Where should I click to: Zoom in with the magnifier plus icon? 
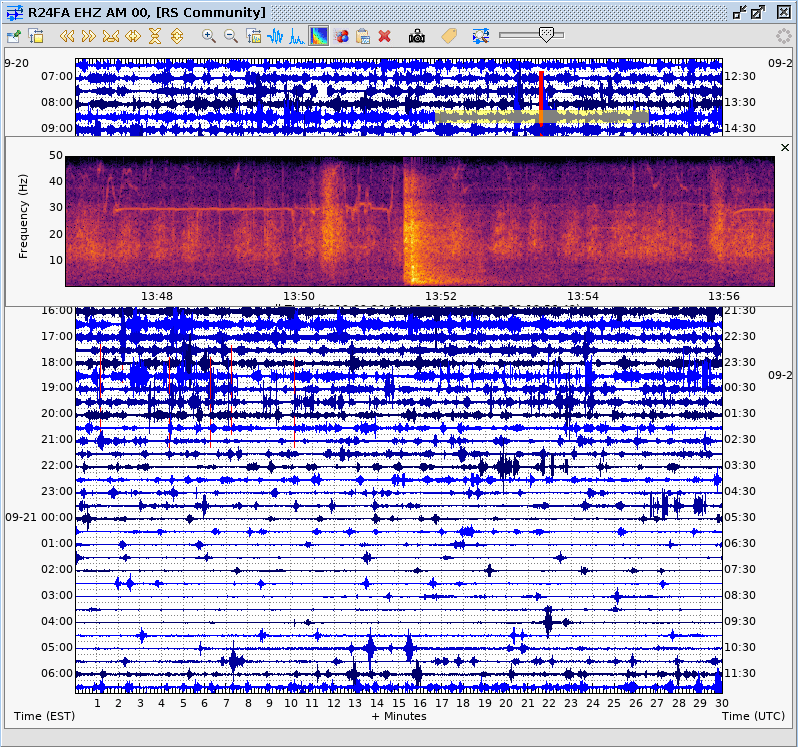tap(208, 36)
